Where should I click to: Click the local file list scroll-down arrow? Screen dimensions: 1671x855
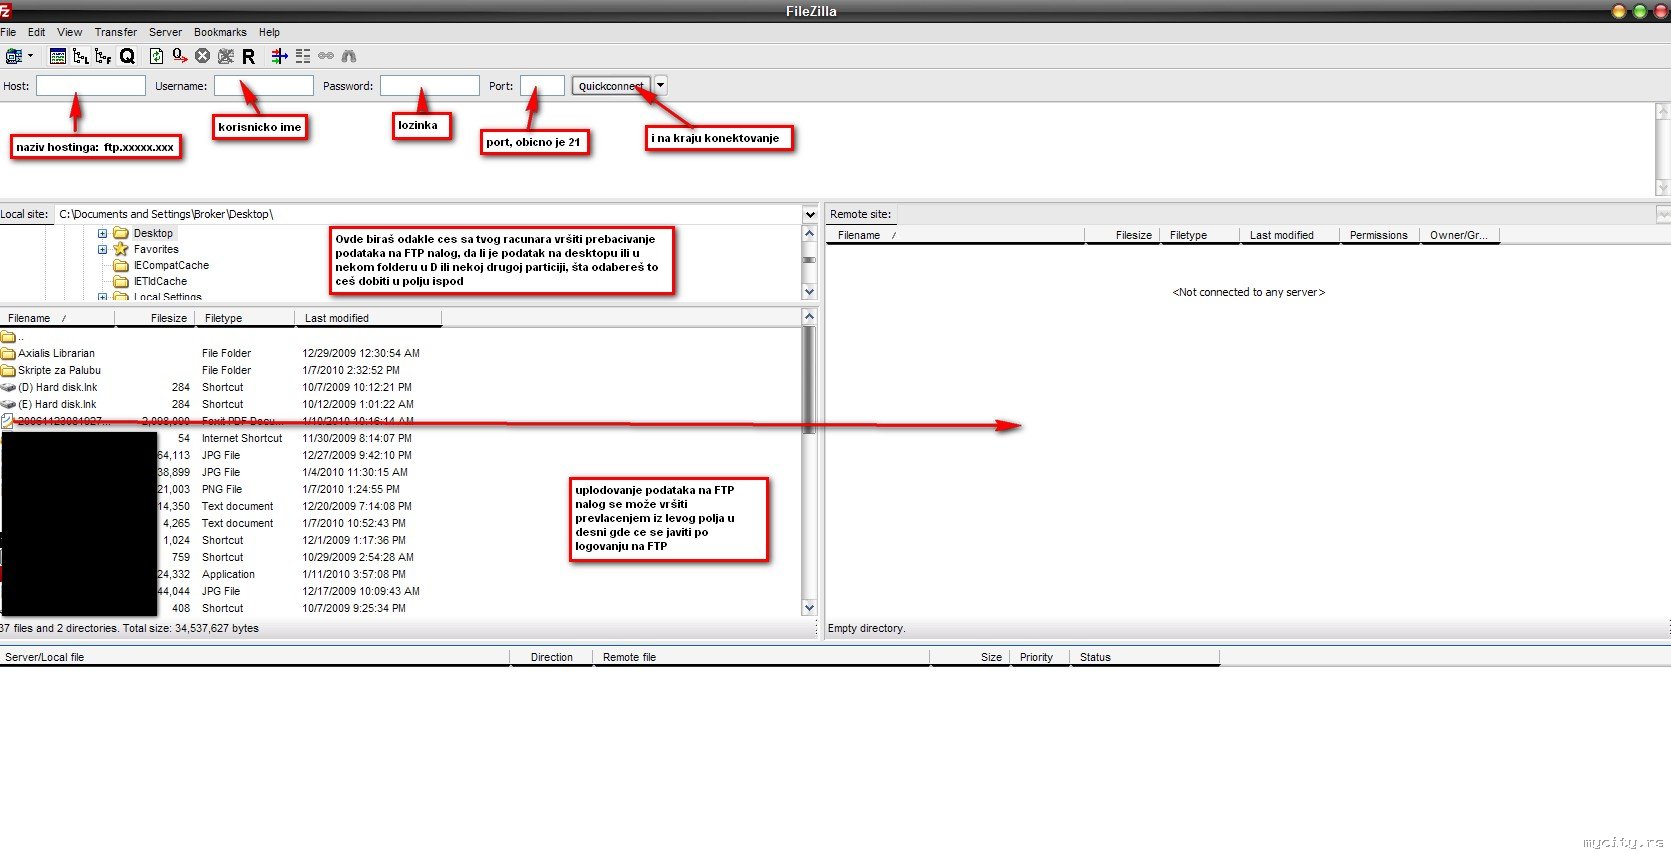point(809,608)
